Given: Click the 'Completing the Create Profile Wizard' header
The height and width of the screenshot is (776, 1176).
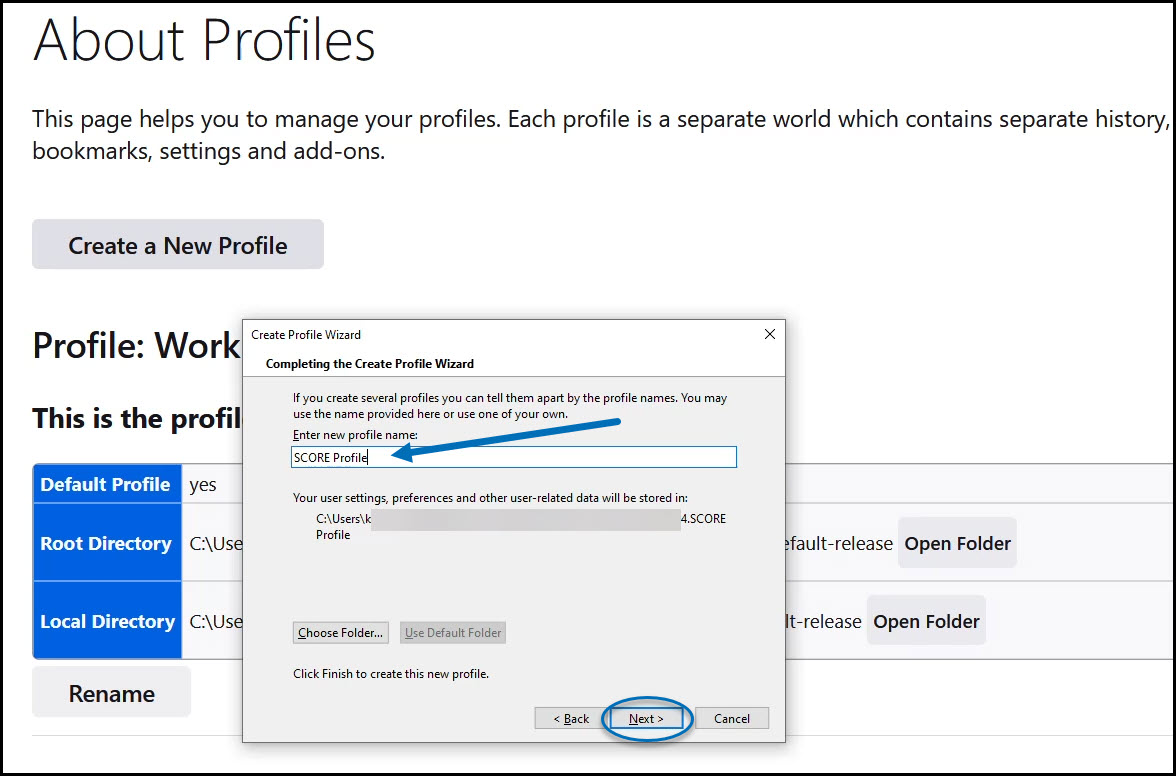Looking at the screenshot, I should 370,364.
